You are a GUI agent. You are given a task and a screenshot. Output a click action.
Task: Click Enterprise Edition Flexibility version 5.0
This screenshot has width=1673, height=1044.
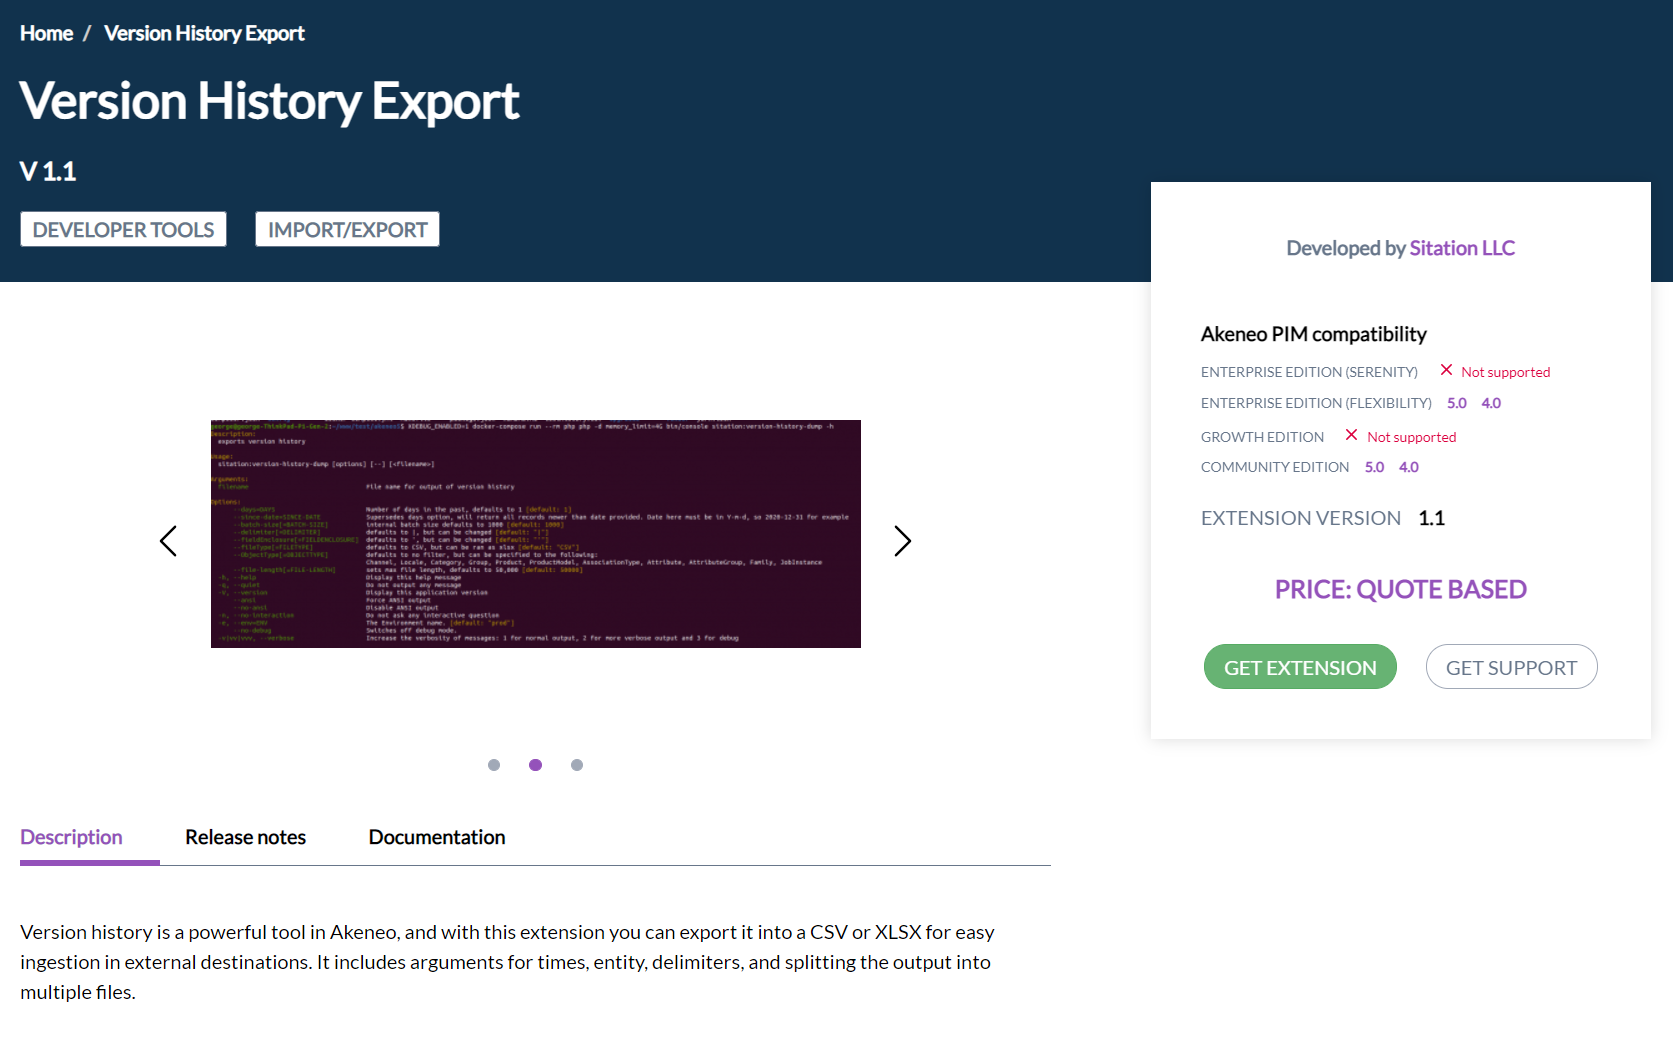(x=1456, y=403)
